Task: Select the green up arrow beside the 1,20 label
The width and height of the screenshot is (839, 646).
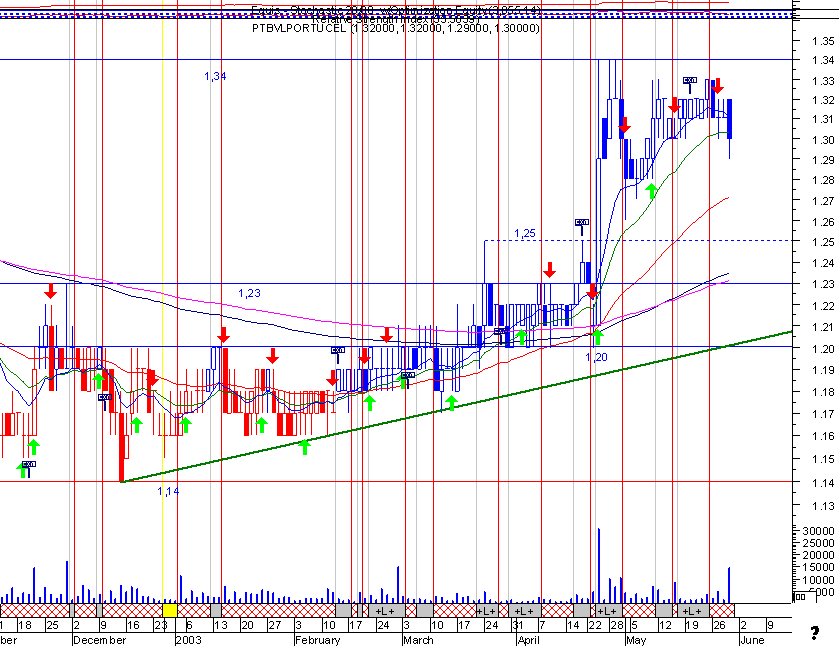Action: click(x=598, y=337)
